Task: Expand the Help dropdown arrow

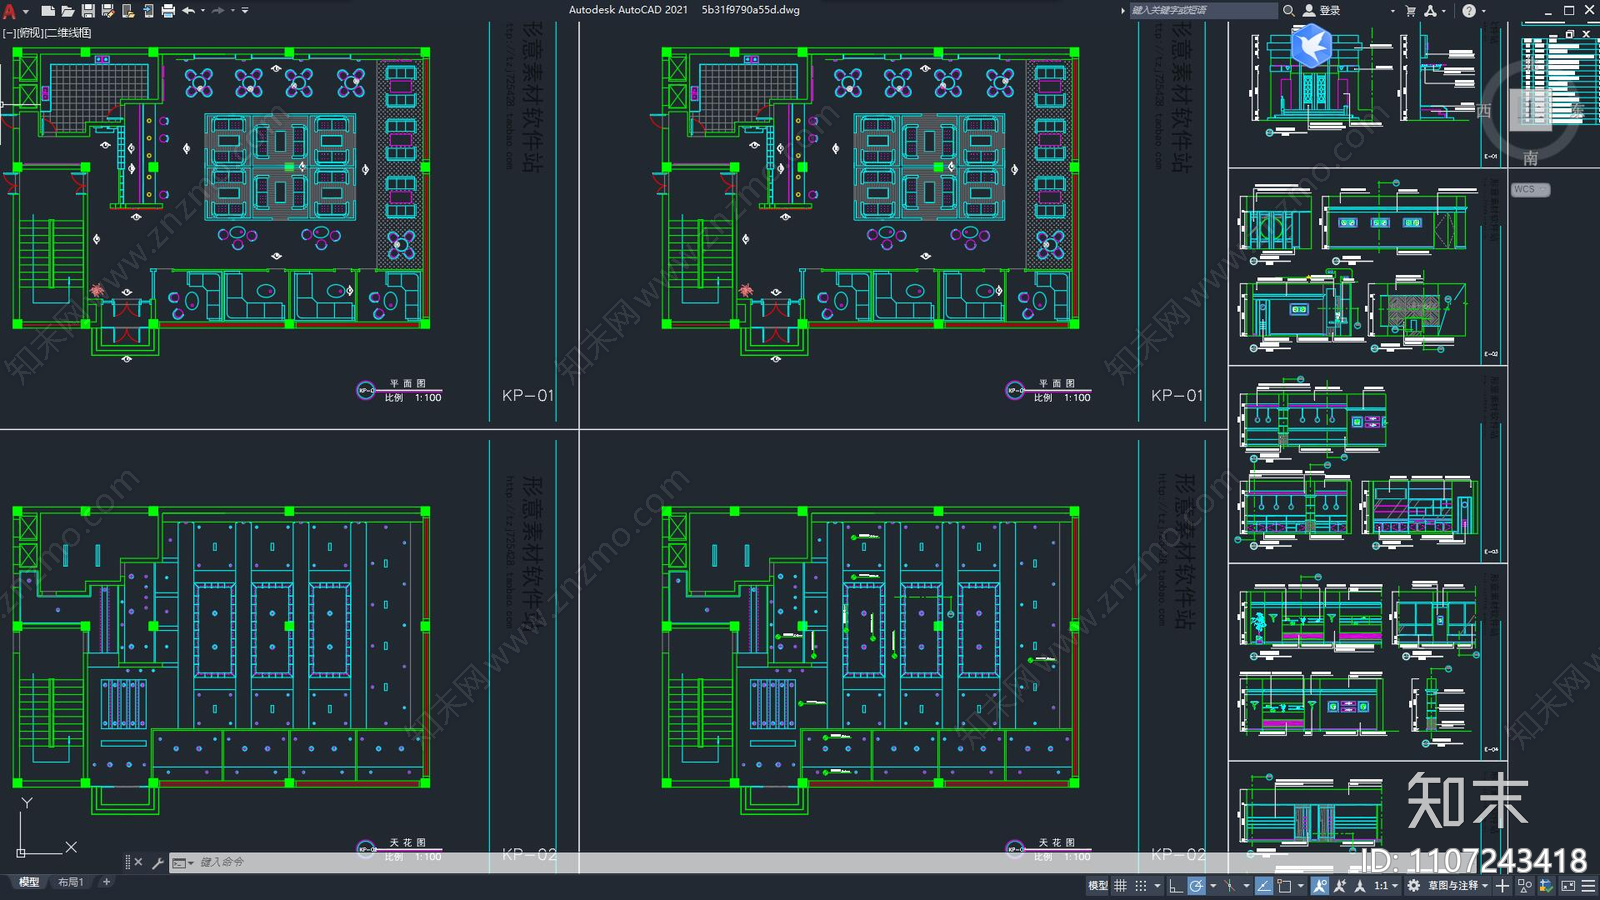Action: click(x=1483, y=11)
